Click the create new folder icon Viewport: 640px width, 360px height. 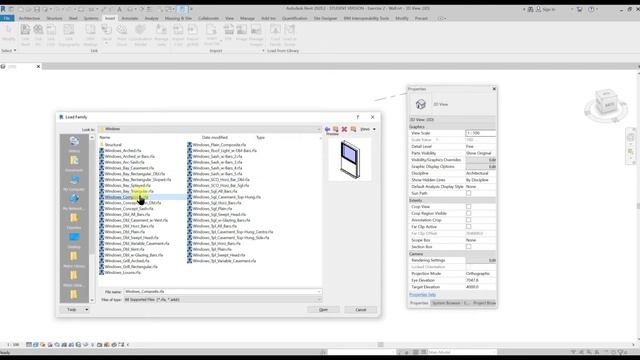coord(353,129)
